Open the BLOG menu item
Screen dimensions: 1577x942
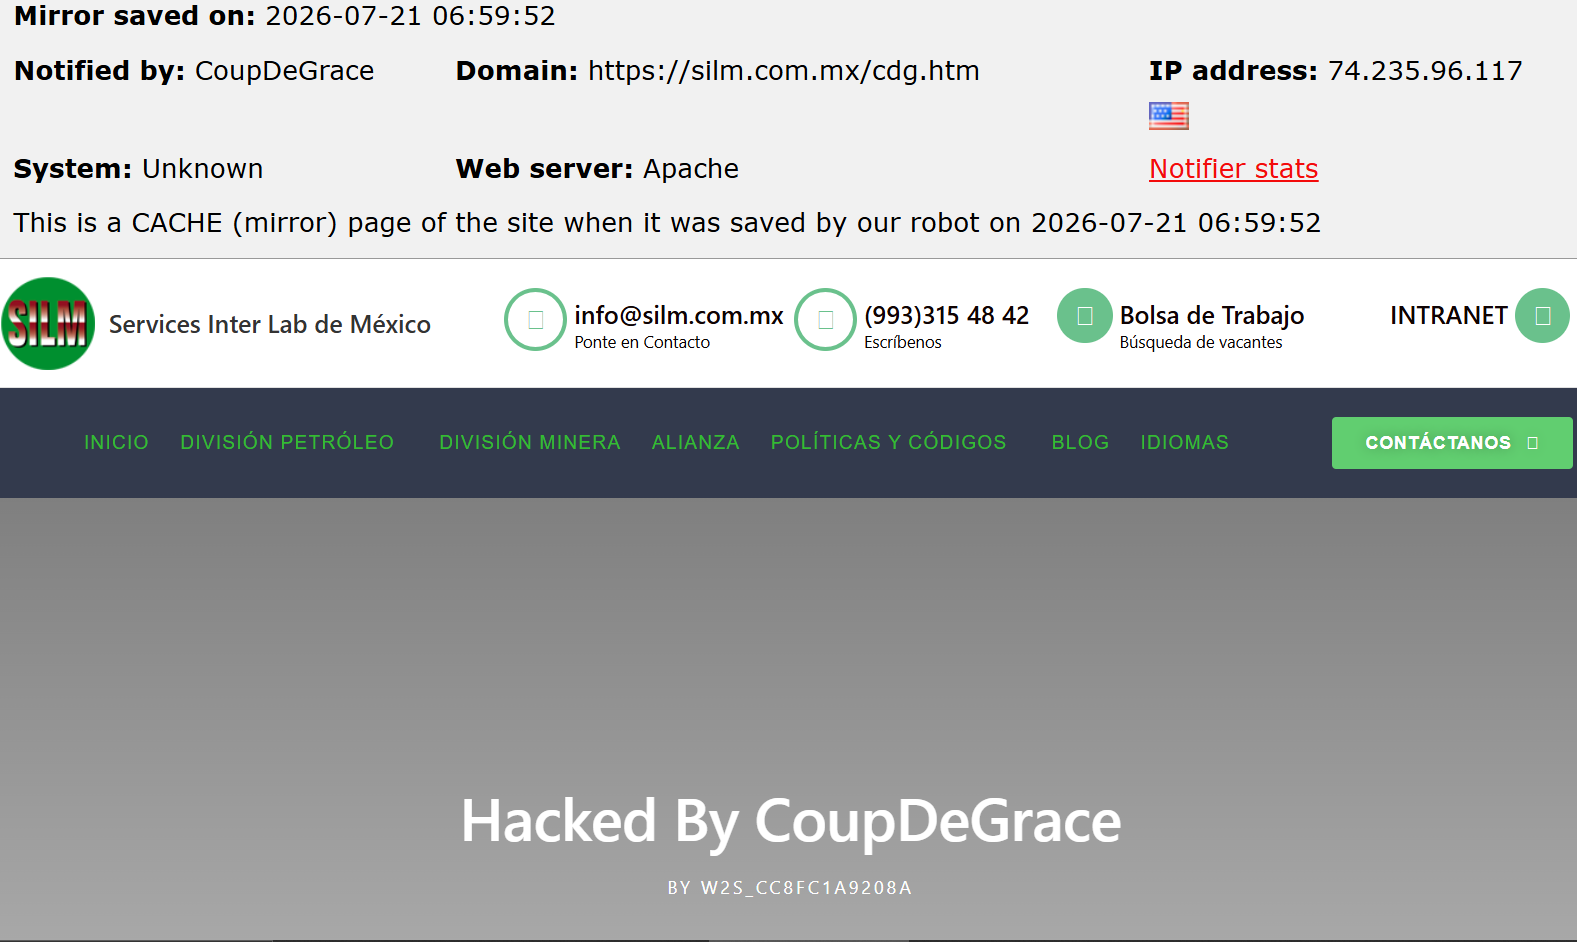(1080, 442)
